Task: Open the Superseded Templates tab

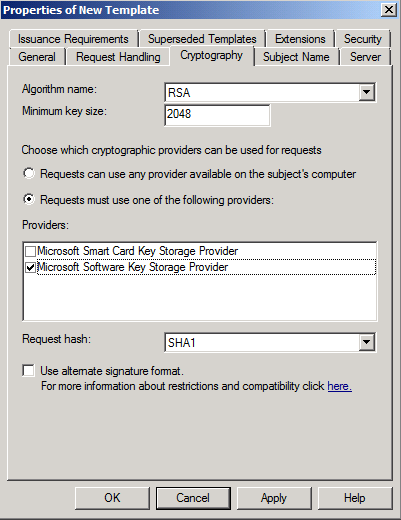Action: pyautogui.click(x=202, y=39)
